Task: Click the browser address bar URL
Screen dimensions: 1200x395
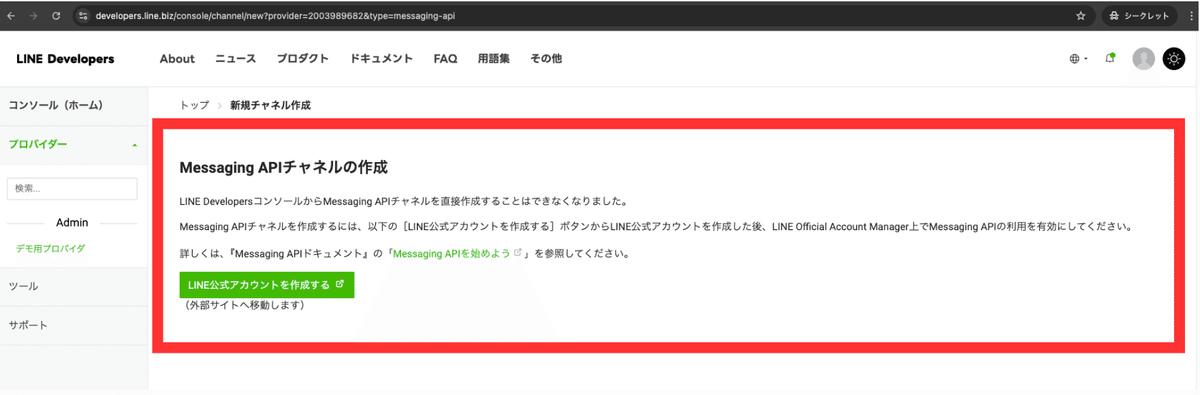Action: [x=275, y=16]
